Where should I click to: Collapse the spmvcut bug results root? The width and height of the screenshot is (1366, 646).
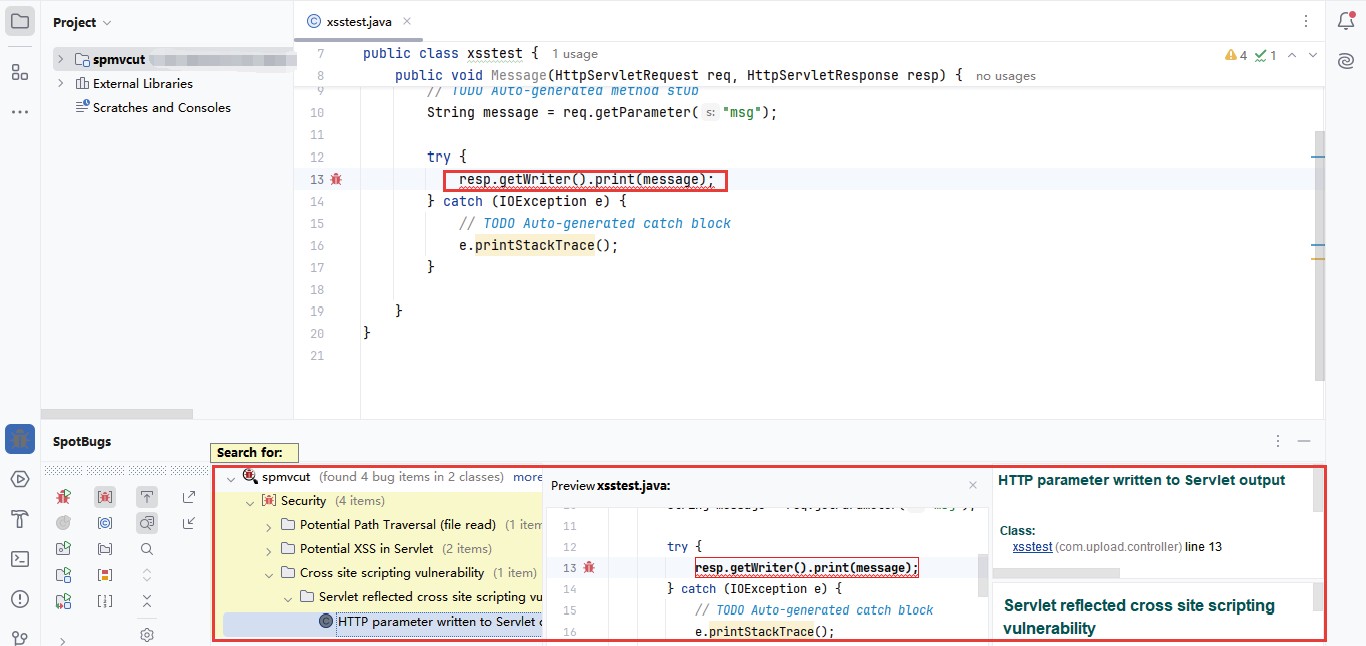coord(231,478)
